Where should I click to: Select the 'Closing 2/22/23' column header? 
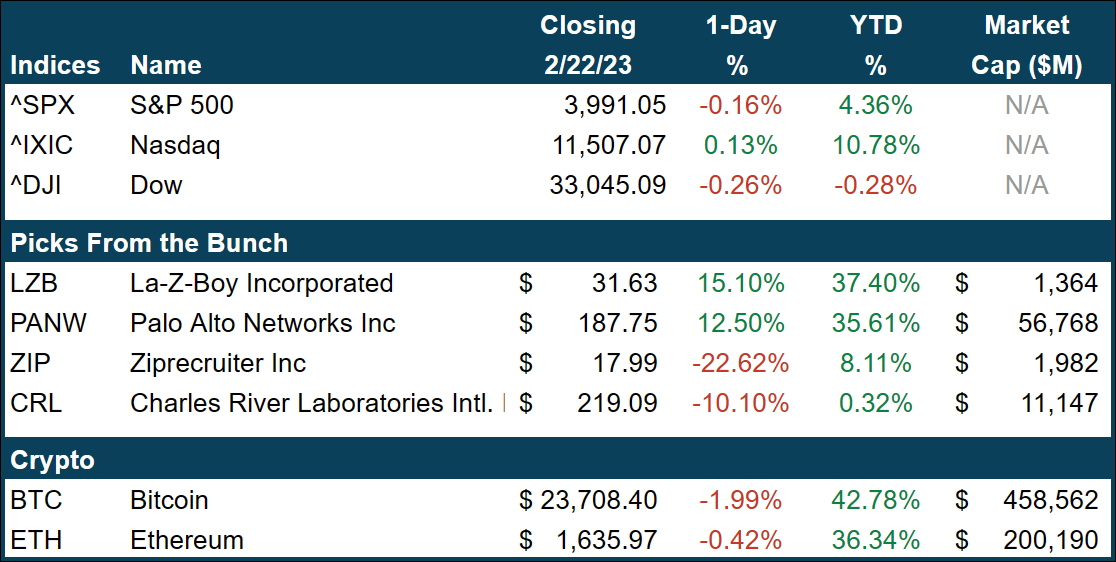[588, 45]
